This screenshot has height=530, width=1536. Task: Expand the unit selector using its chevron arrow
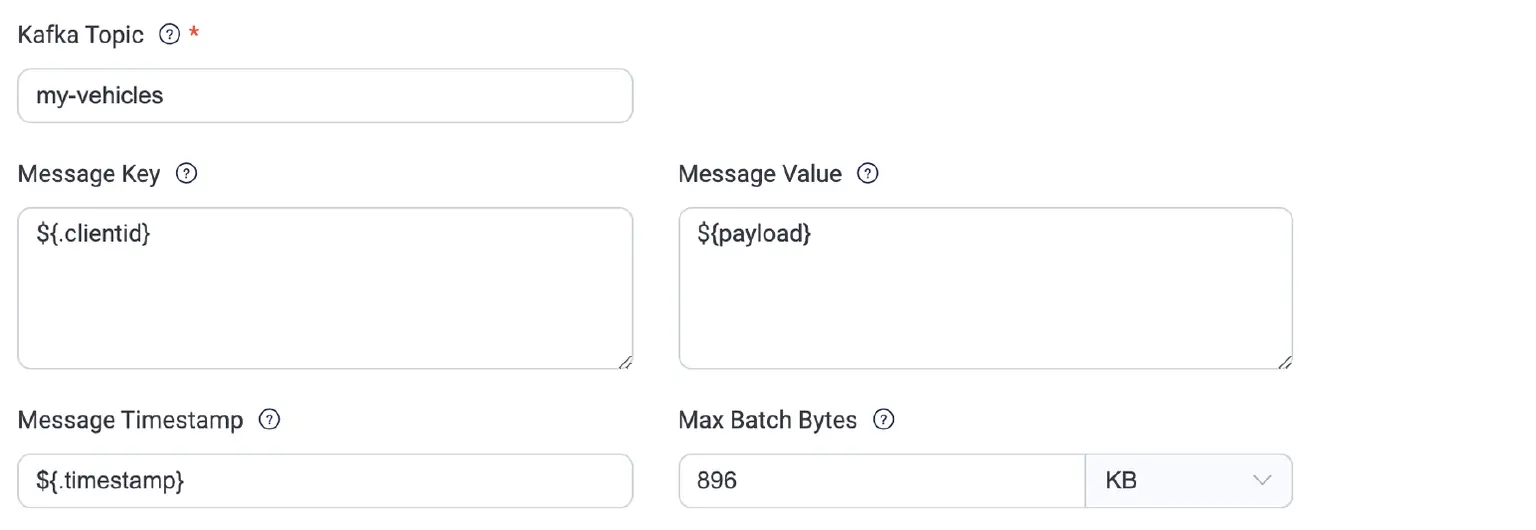(x=1262, y=481)
